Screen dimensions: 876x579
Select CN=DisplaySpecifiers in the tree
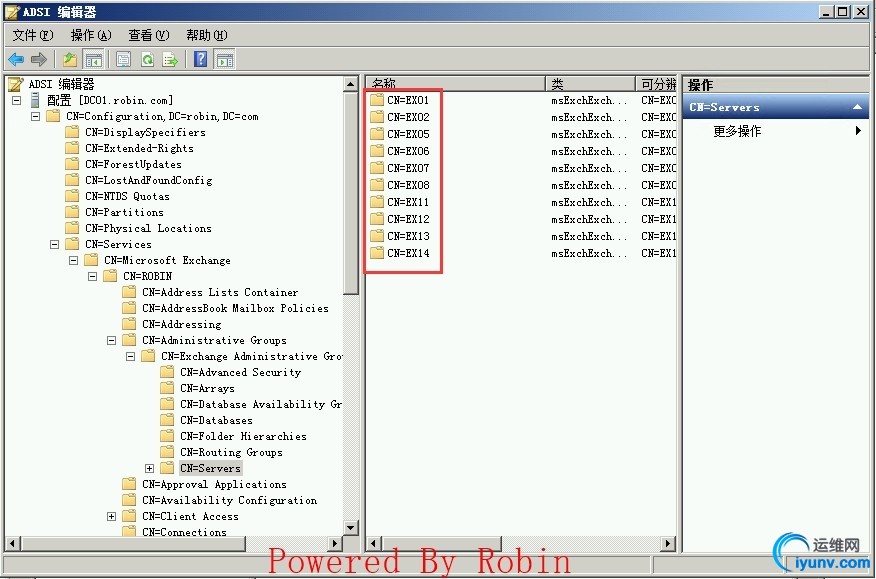tap(145, 132)
